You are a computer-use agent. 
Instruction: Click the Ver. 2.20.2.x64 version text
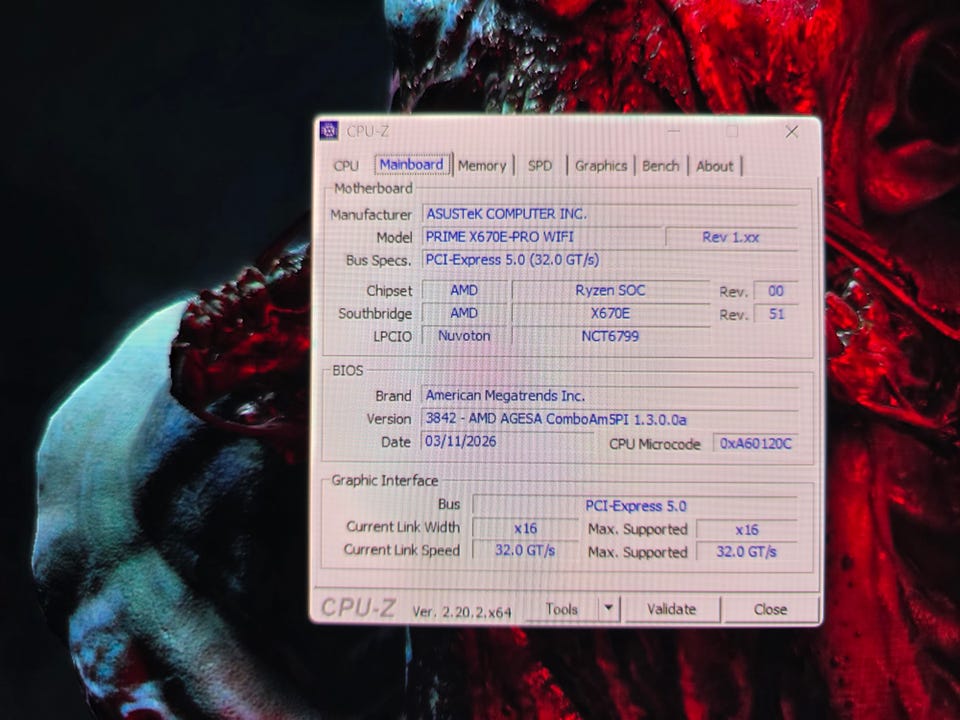pos(462,612)
